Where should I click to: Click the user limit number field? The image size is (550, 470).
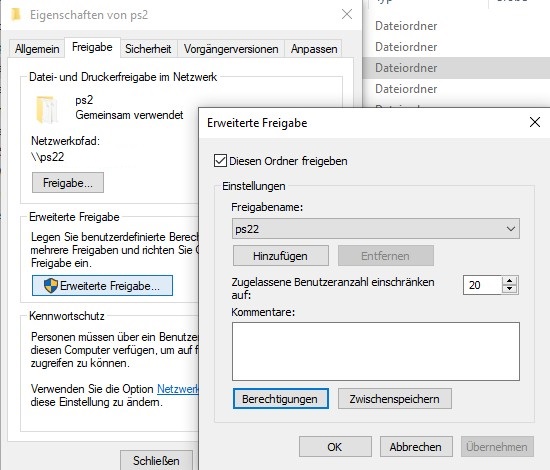(x=483, y=285)
